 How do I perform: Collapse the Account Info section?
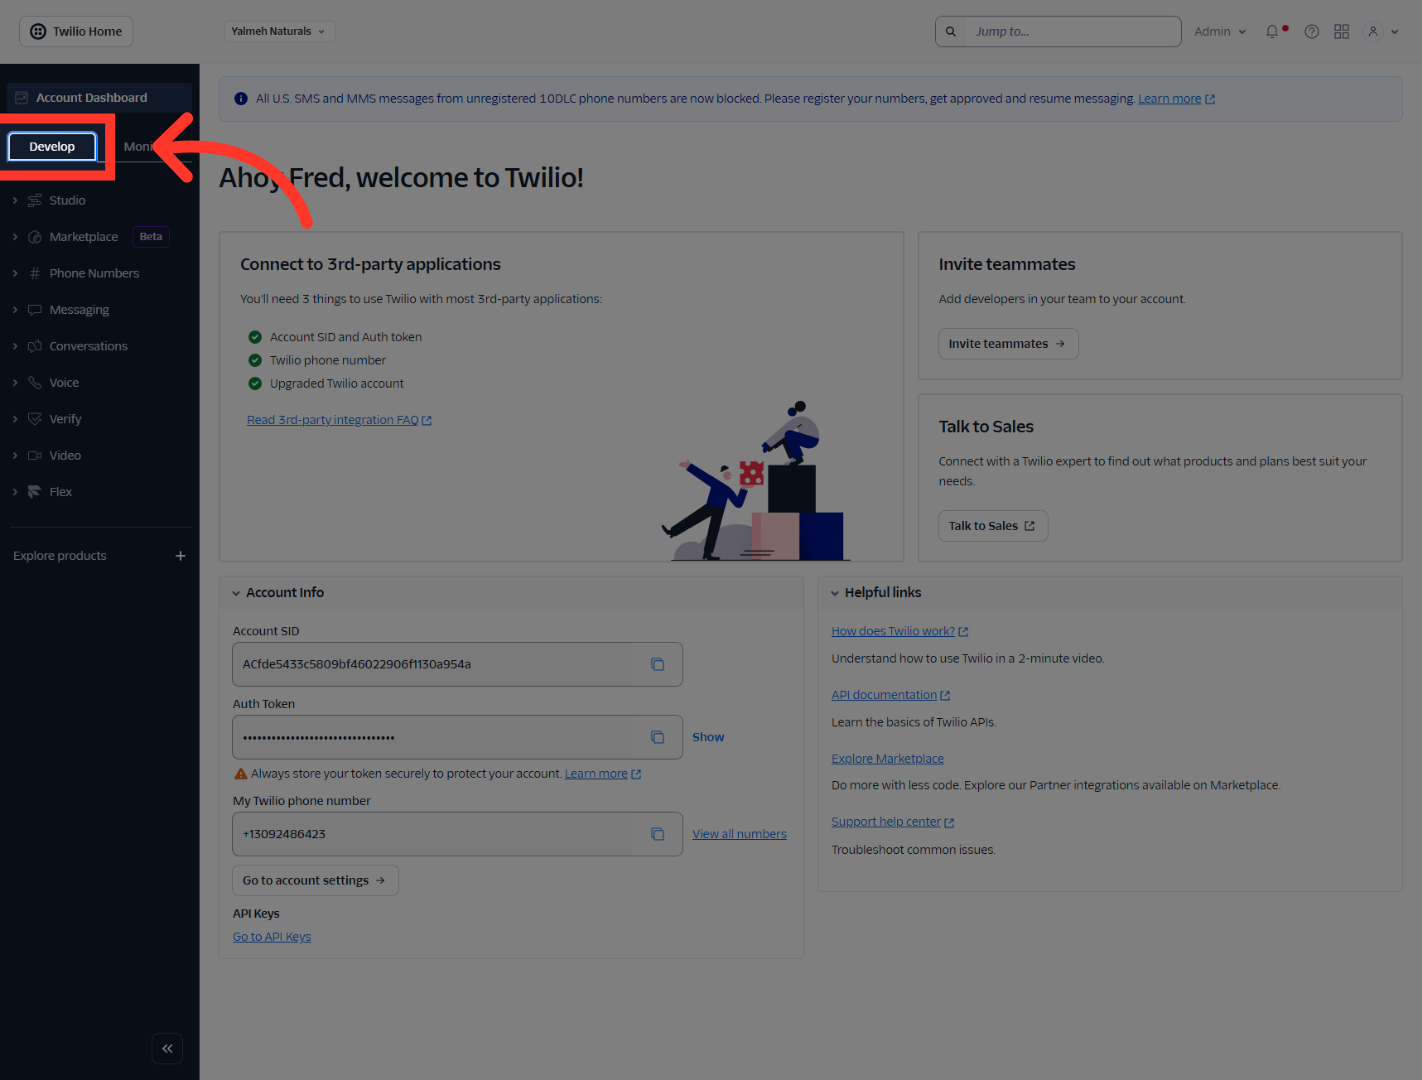coord(236,593)
